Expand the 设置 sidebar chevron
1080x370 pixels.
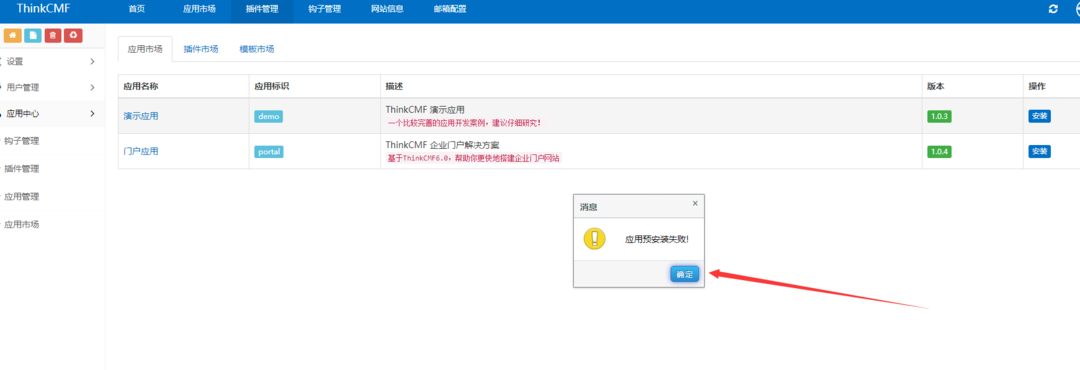92,62
